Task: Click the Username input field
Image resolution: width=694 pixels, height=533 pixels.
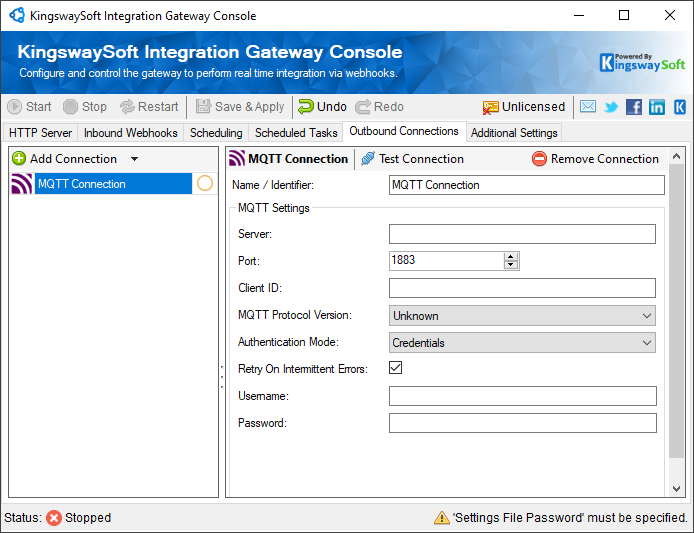Action: 523,396
